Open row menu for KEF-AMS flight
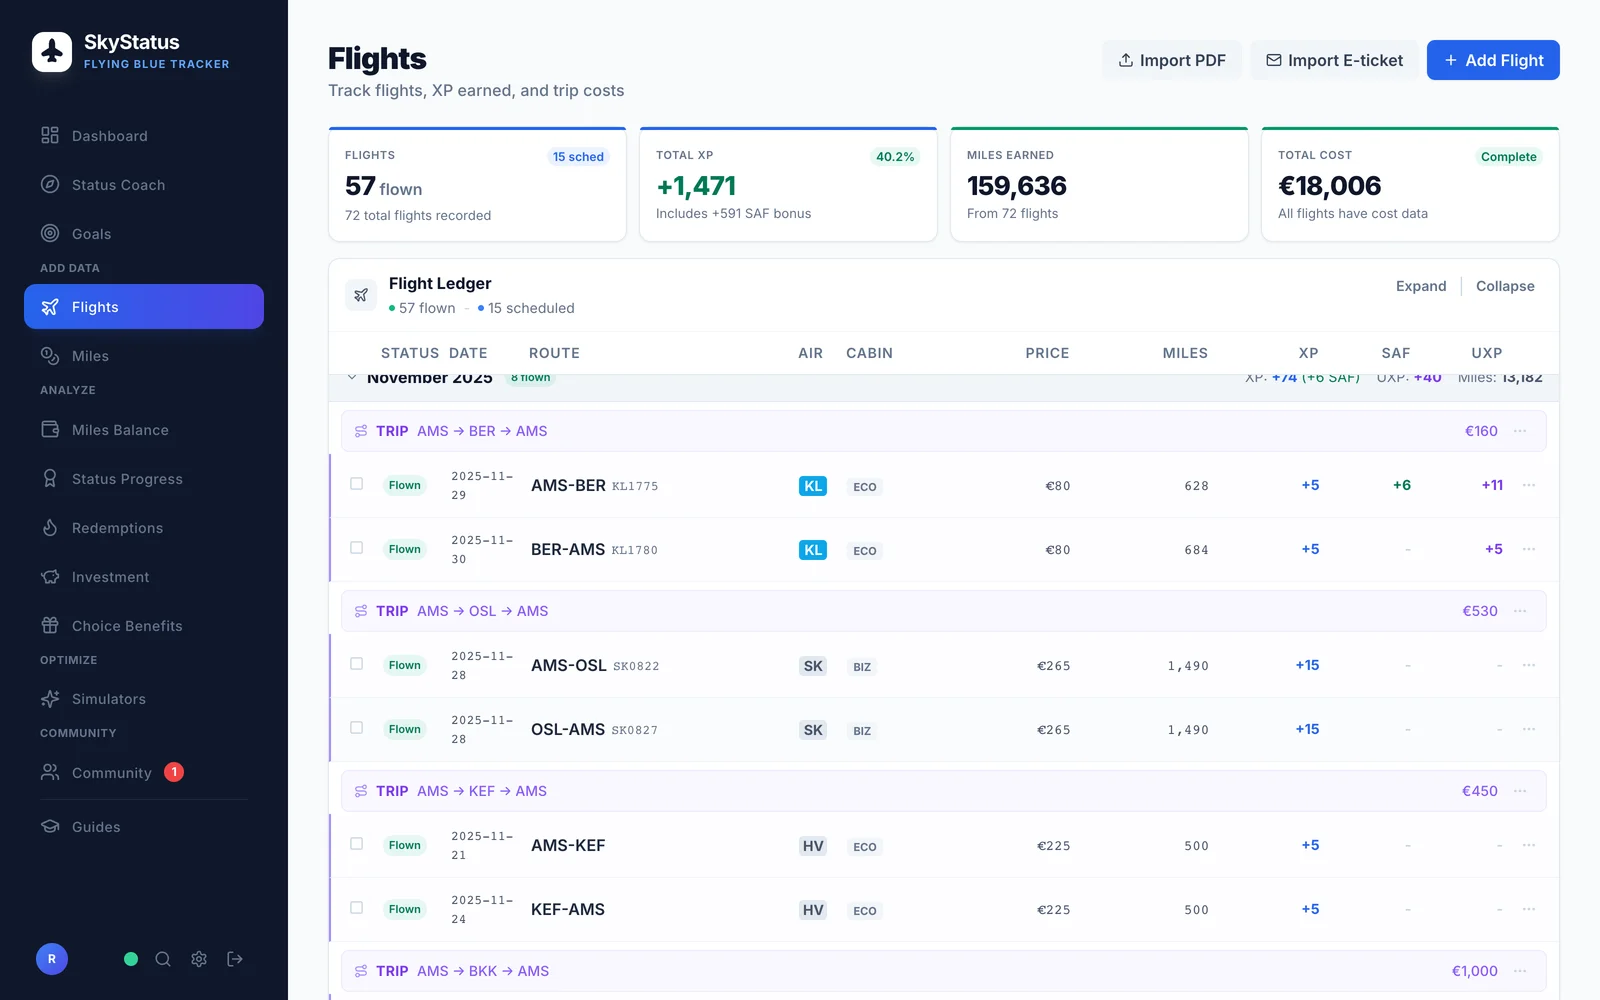The image size is (1600, 1000). click(1529, 909)
